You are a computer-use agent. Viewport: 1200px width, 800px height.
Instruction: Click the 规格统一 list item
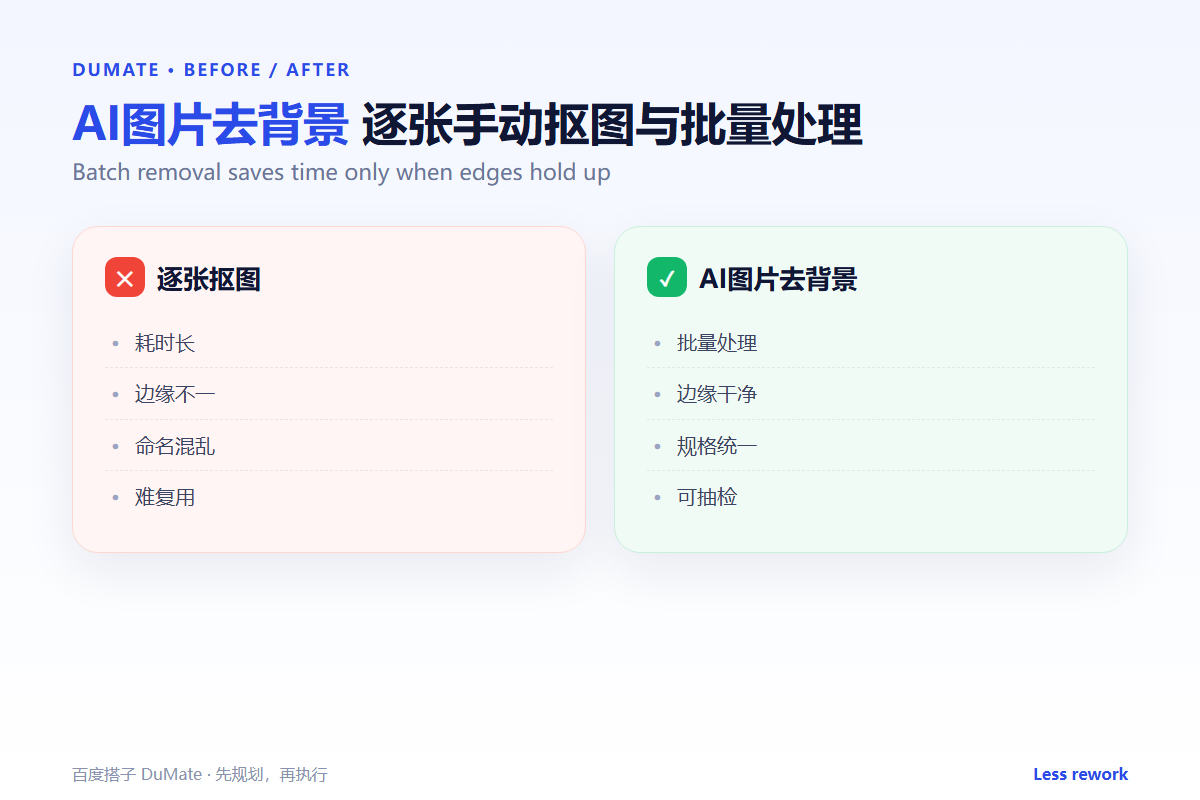click(871, 446)
